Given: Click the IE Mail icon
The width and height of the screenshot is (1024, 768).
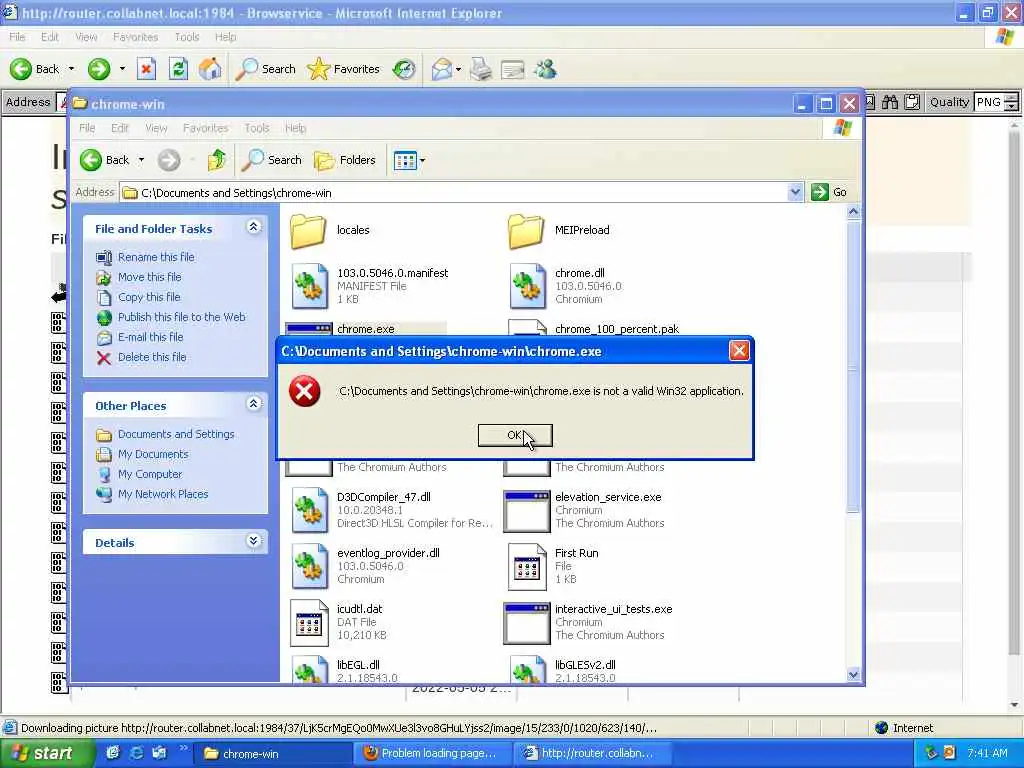Looking at the screenshot, I should (442, 69).
